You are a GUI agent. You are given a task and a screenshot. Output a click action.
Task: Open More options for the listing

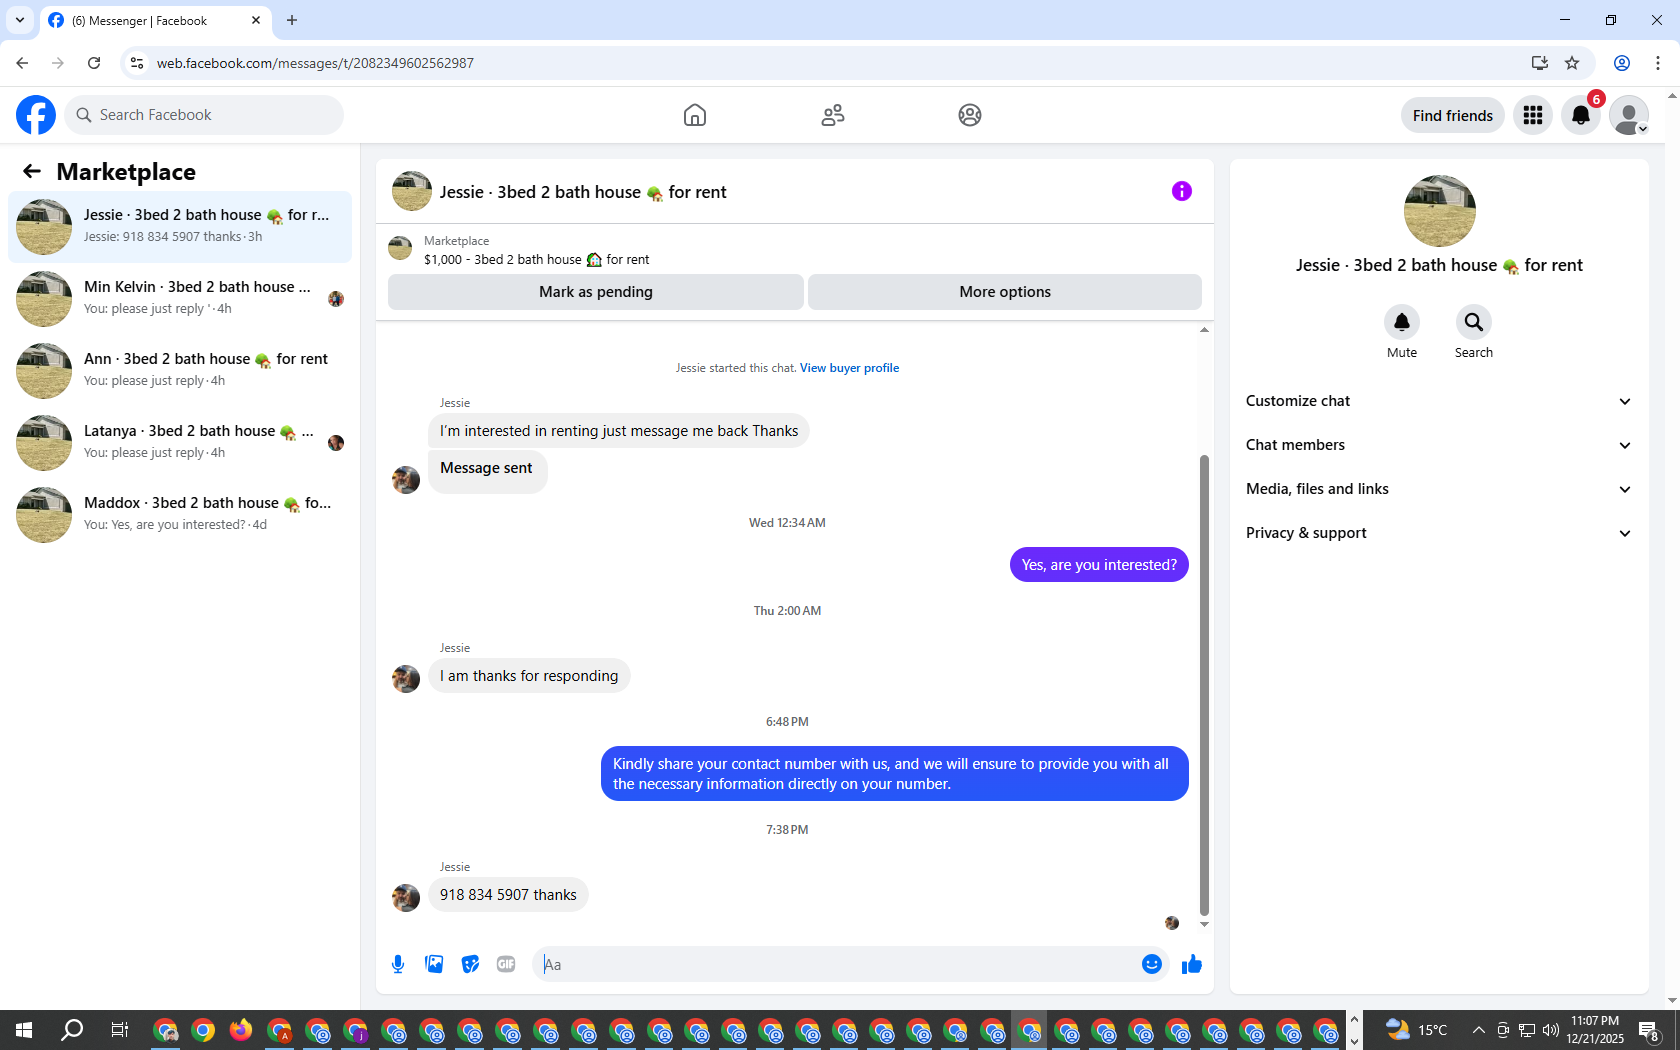click(x=1005, y=292)
